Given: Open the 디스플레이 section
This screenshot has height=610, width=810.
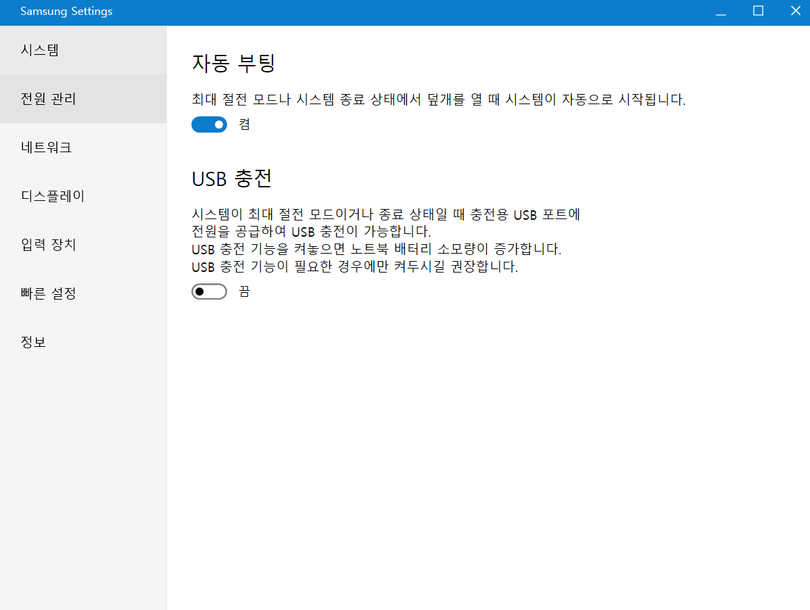Looking at the screenshot, I should coord(83,196).
